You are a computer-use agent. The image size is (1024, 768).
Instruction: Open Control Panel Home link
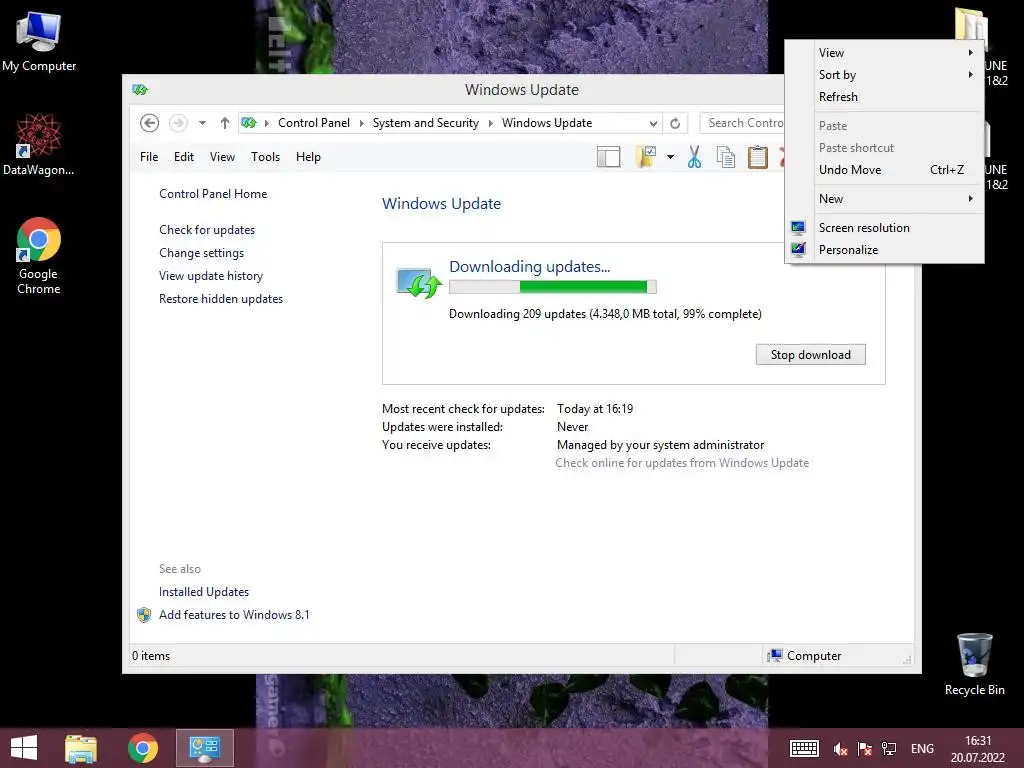click(x=213, y=194)
